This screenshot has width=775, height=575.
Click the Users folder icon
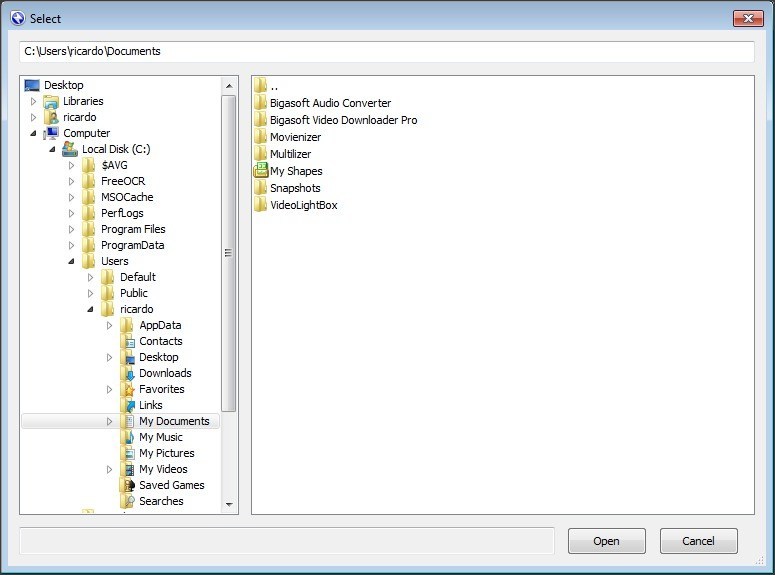[x=88, y=261]
